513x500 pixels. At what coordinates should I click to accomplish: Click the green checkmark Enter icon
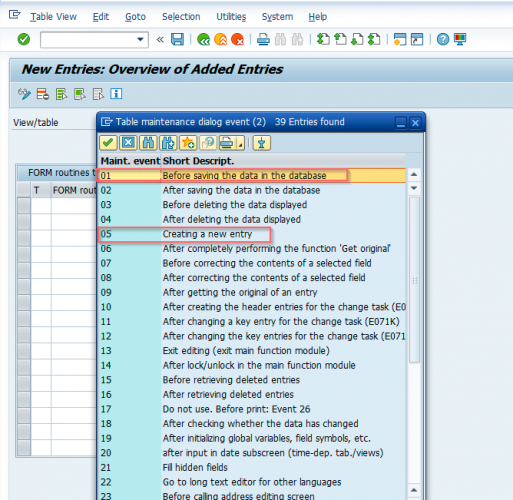point(24,39)
